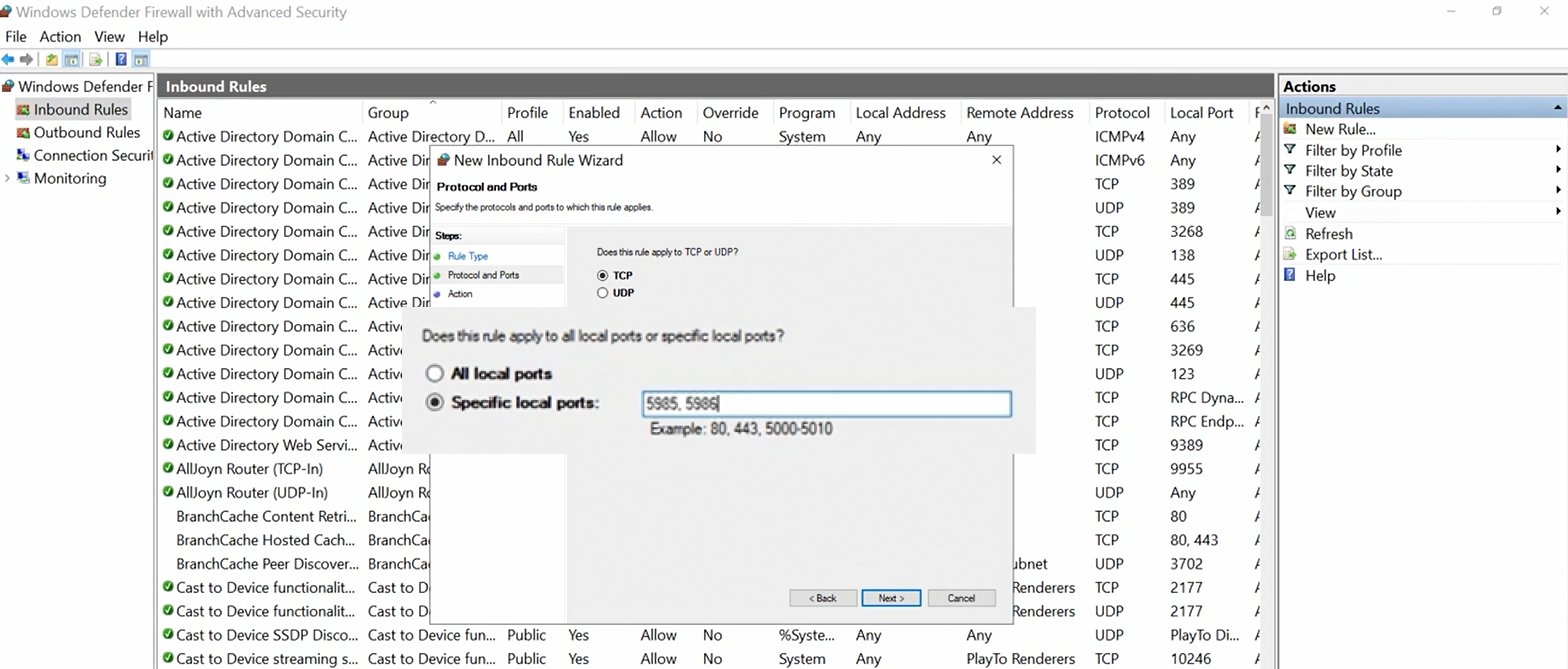Open the Filter by Profile submenu arrow
Viewport: 1568px width, 669px height.
[x=1558, y=150]
